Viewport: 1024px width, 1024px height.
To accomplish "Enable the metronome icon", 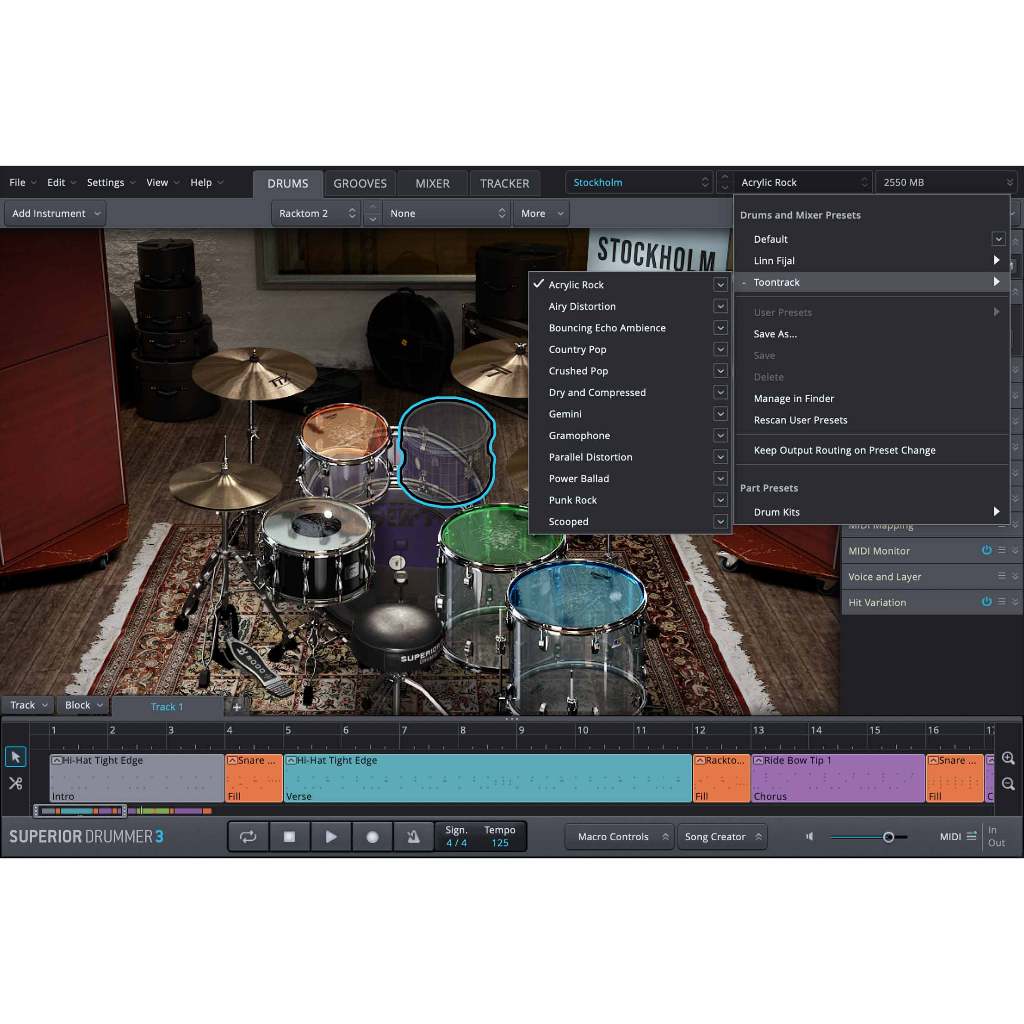I will [x=413, y=837].
